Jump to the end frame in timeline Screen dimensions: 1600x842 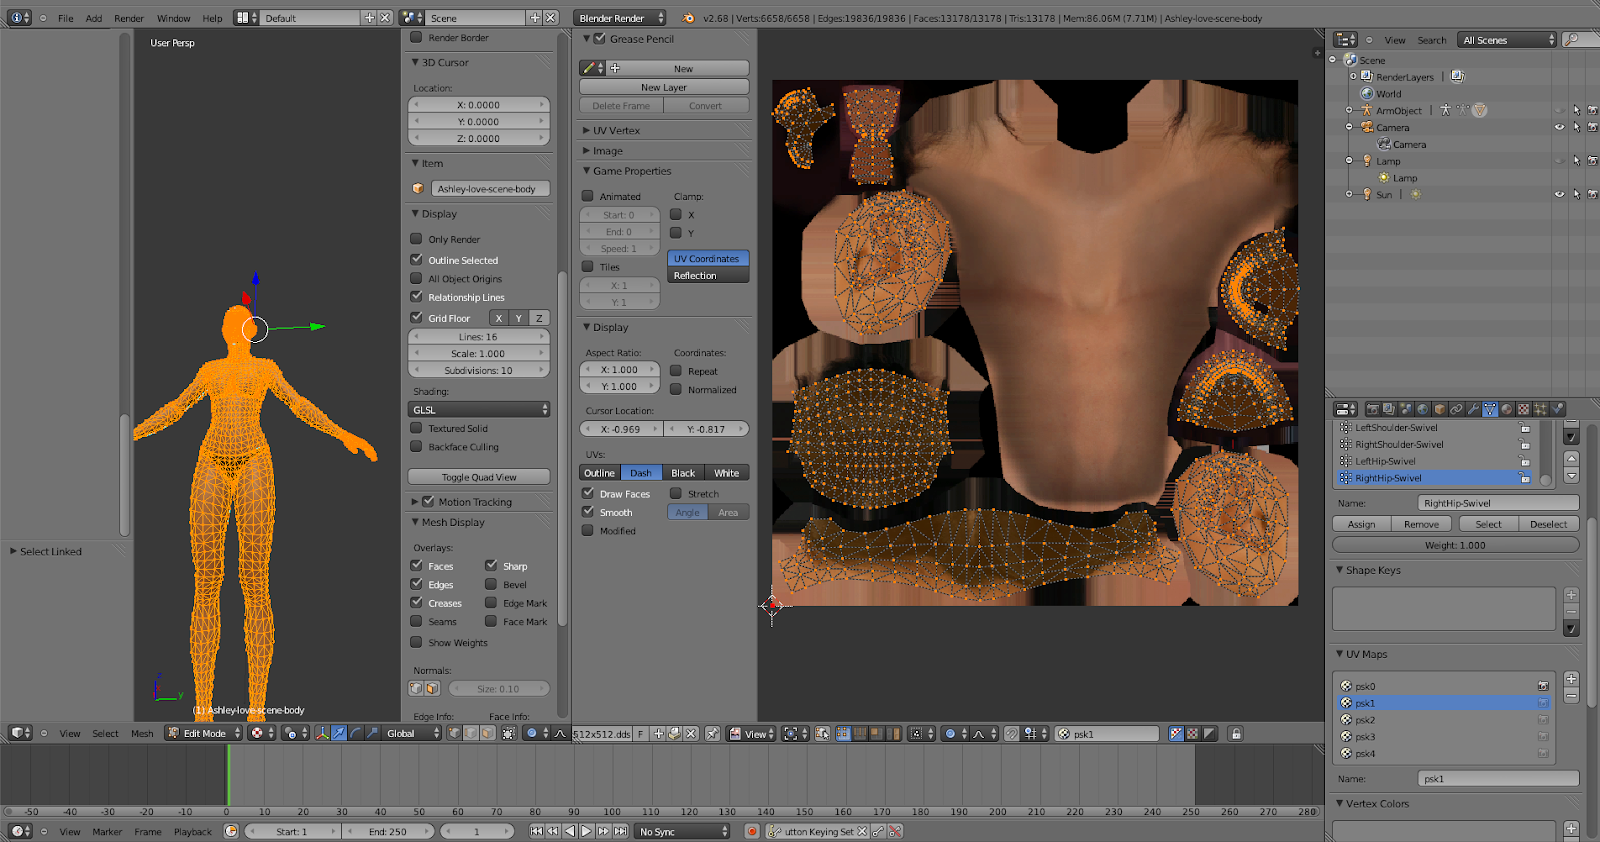(x=620, y=831)
